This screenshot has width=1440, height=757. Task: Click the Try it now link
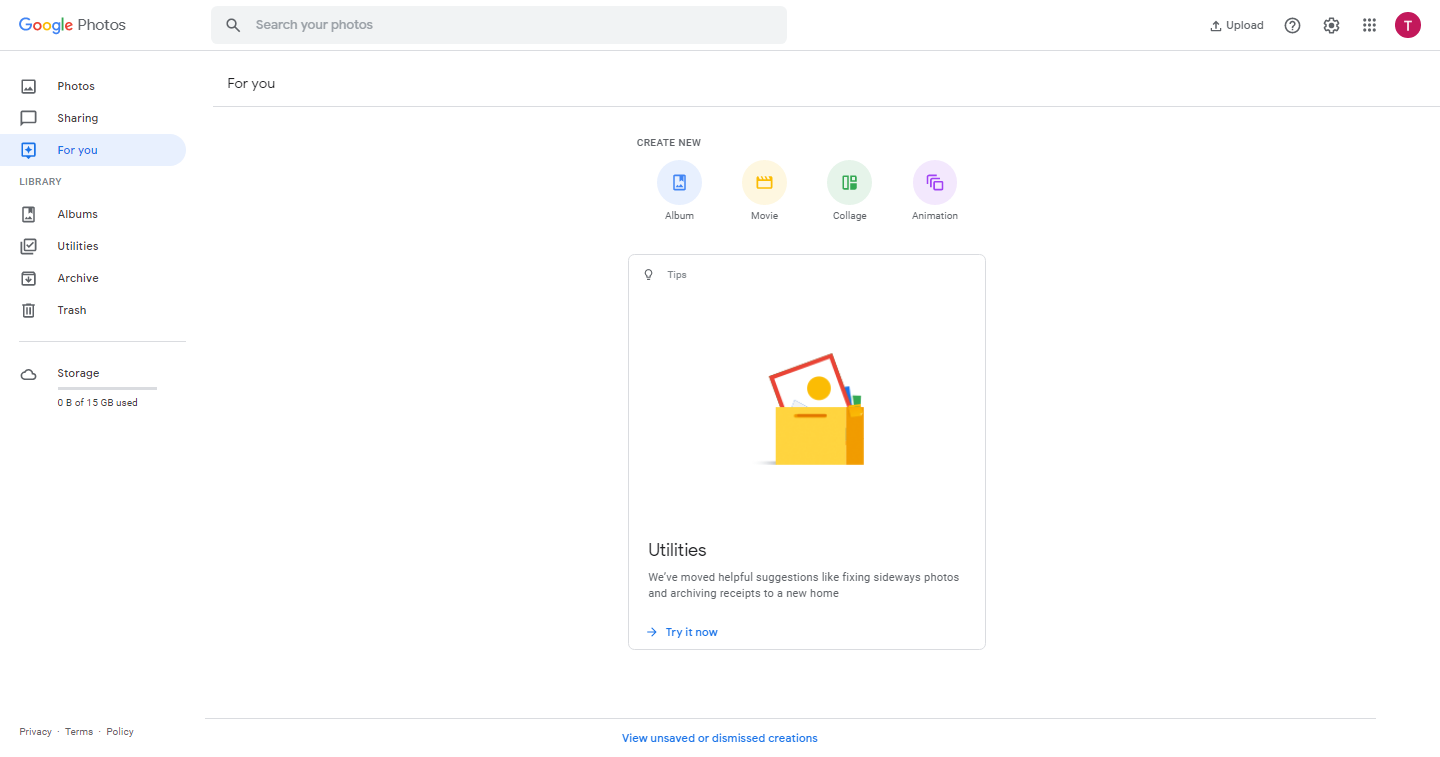[692, 632]
